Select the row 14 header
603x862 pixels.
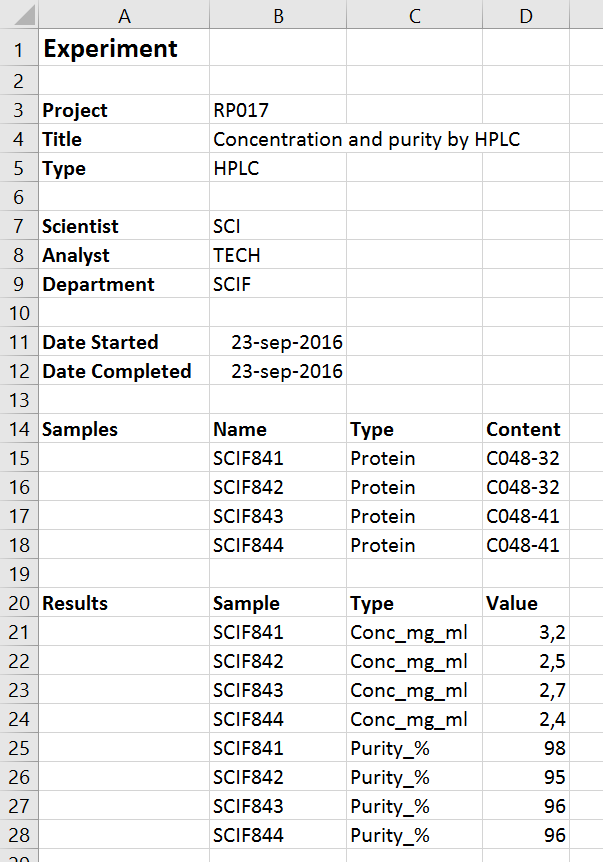(18, 430)
